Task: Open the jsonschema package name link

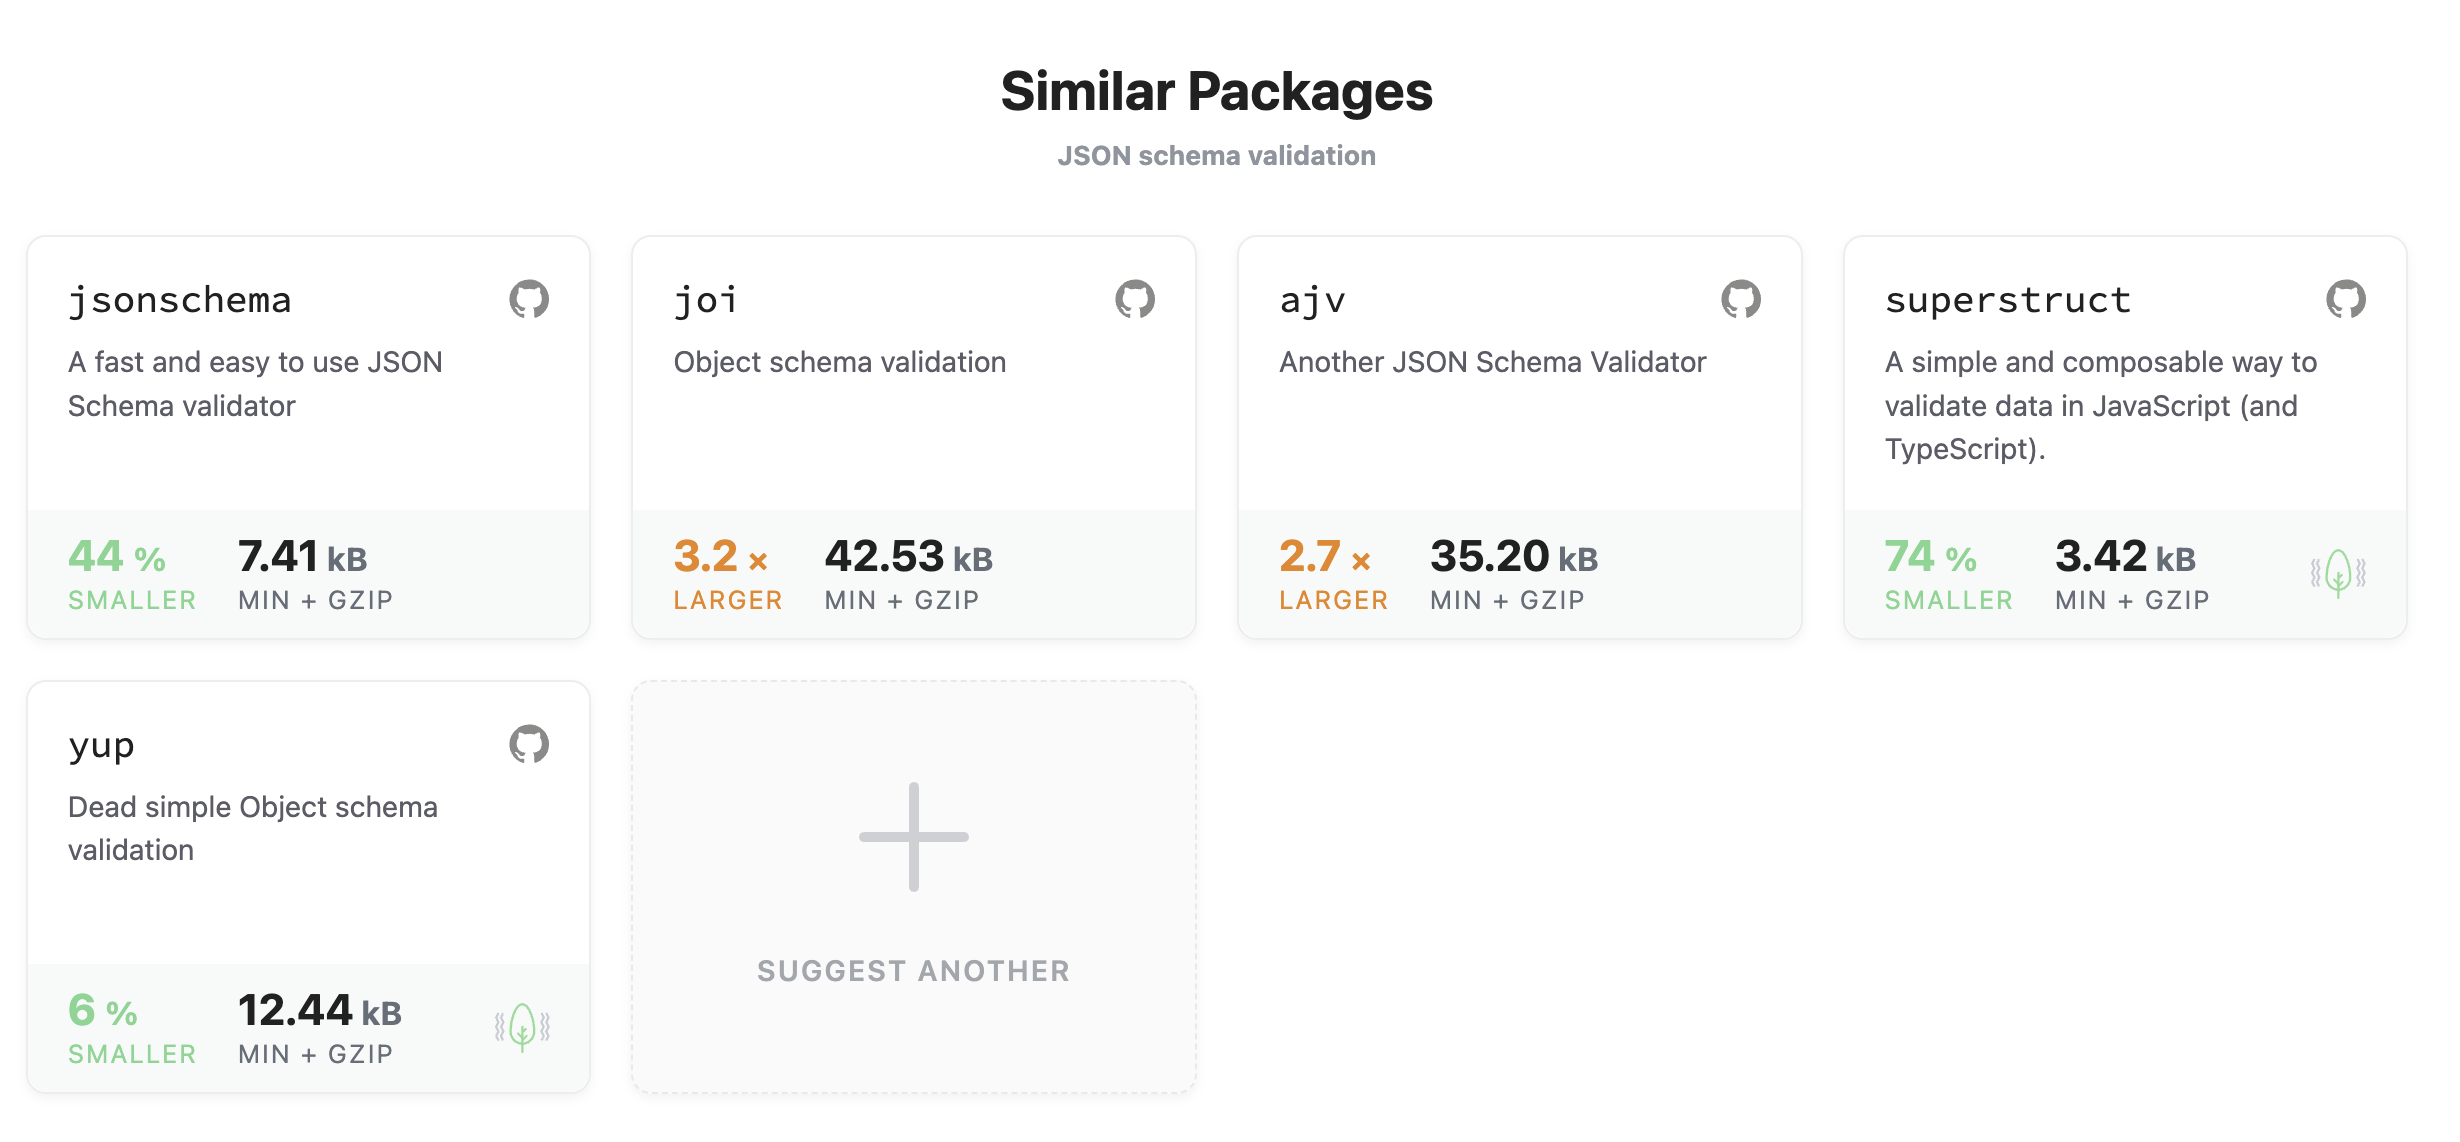Action: 180,300
